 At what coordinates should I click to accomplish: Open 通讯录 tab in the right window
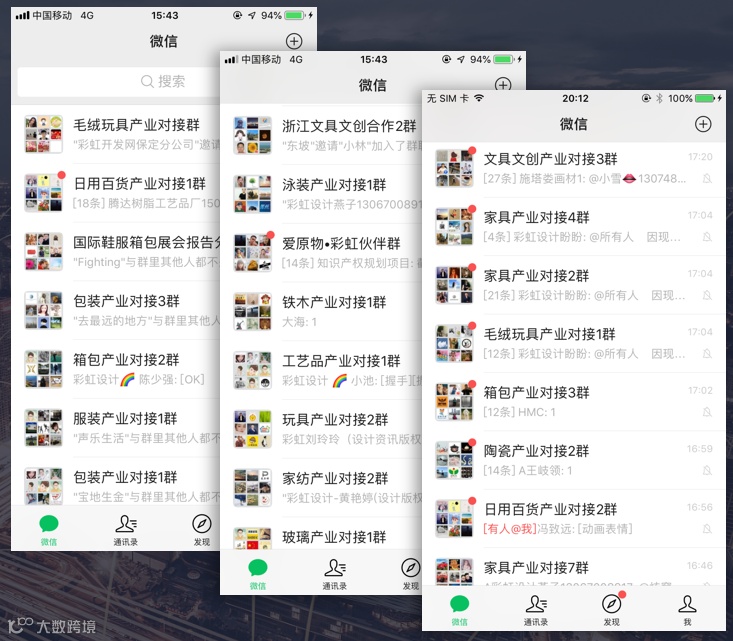(536, 610)
